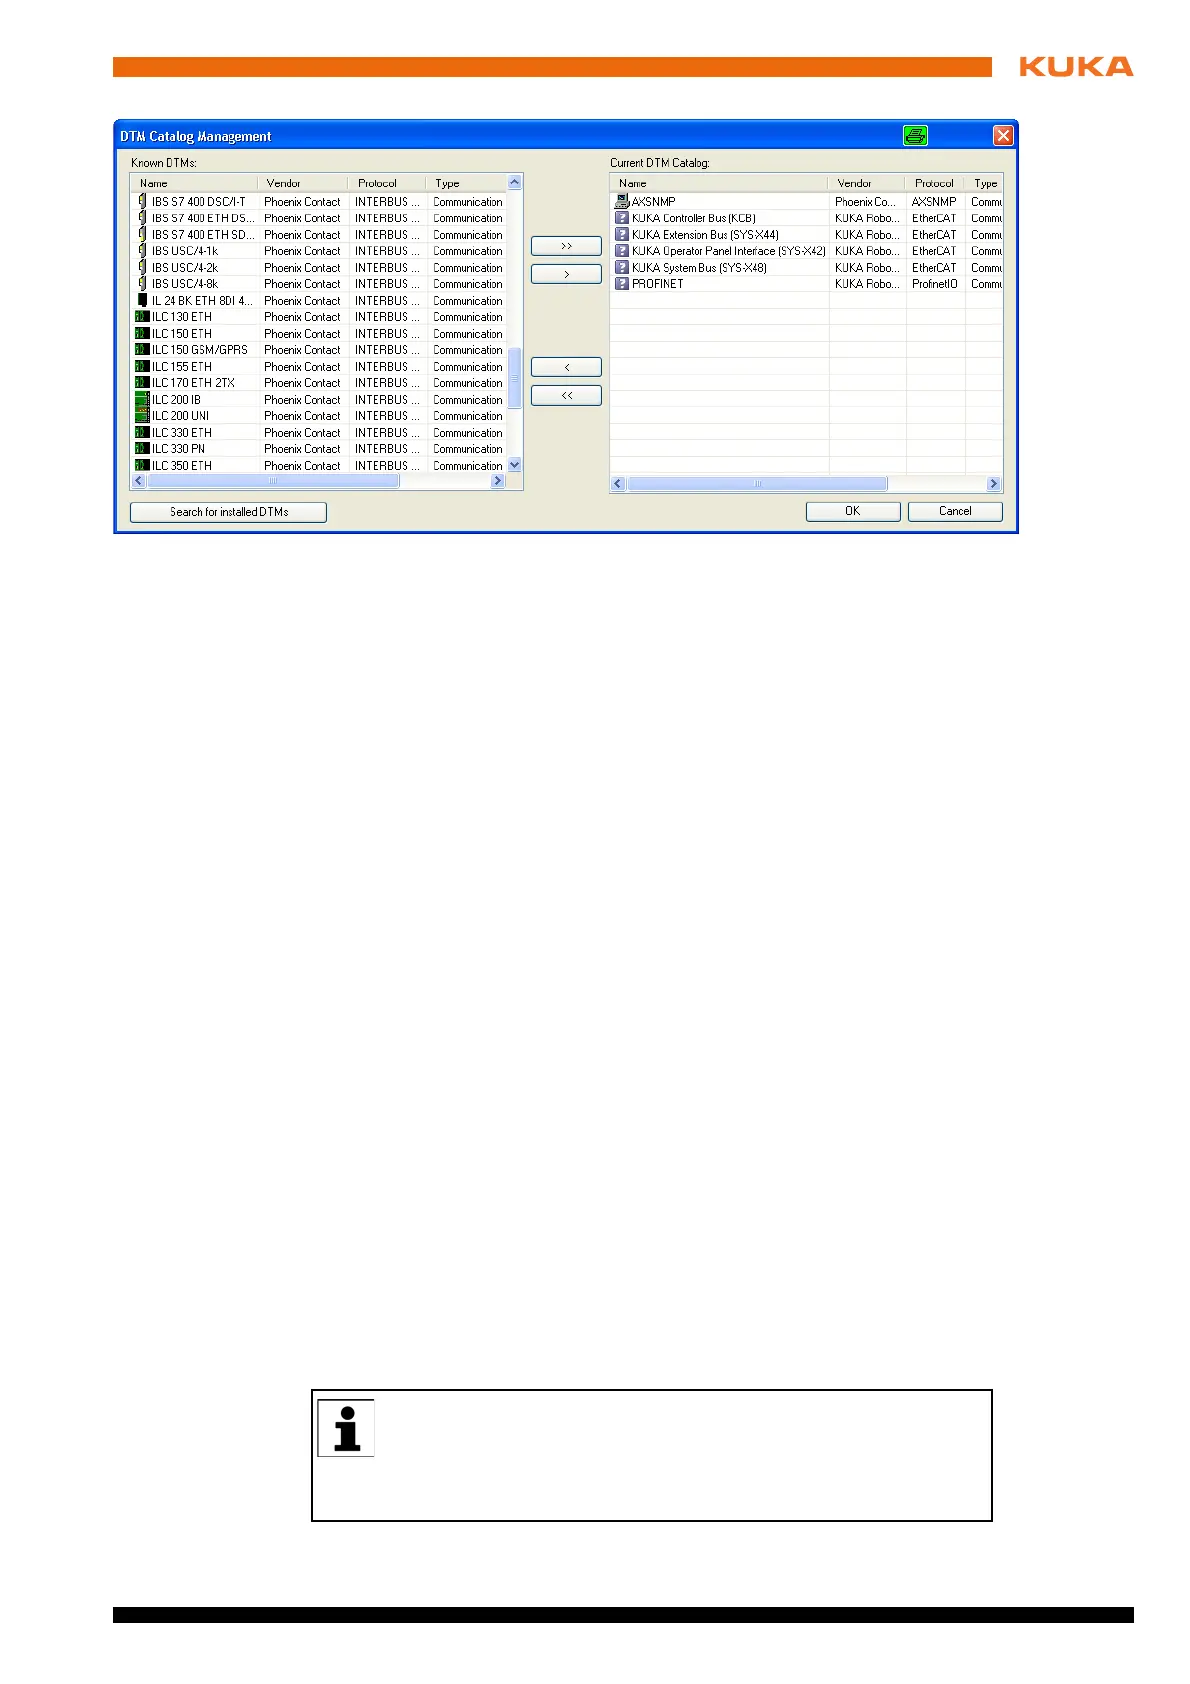Click Known DTMs horizontal scrollbar thumb
Viewport: 1190px width, 1684px height.
click(x=273, y=481)
